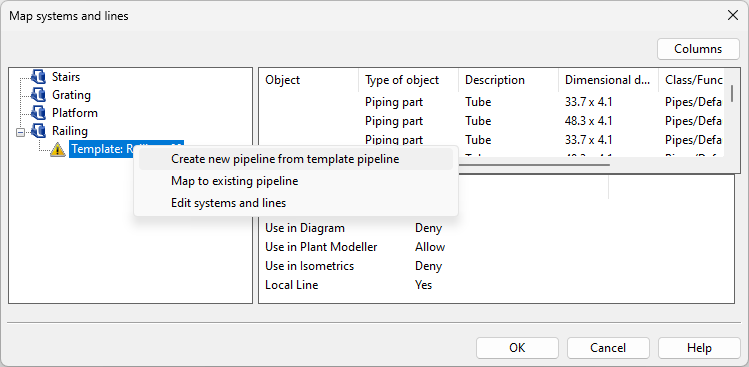The image size is (749, 367).
Task: Click the 48.3 x 4.1 dimension cell
Action: coord(588,121)
